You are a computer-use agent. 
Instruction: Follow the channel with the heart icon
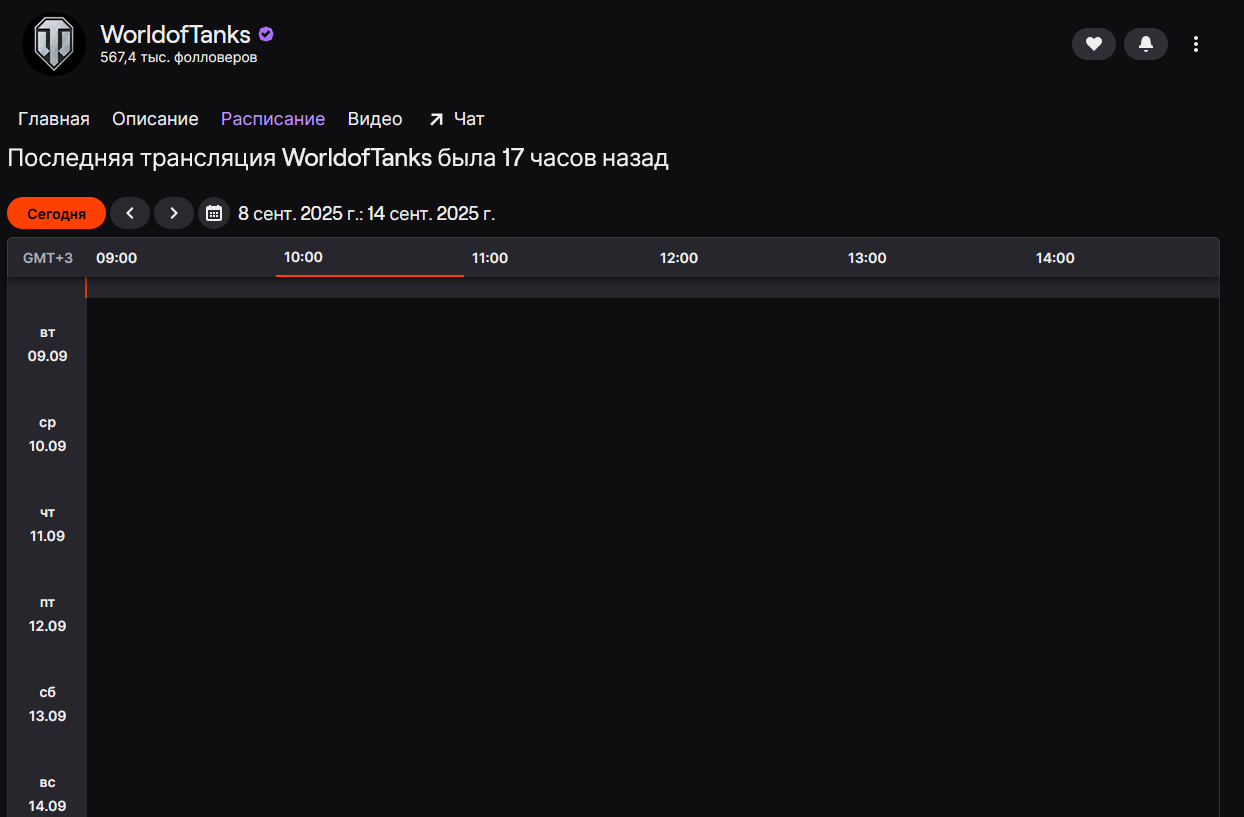click(x=1094, y=44)
